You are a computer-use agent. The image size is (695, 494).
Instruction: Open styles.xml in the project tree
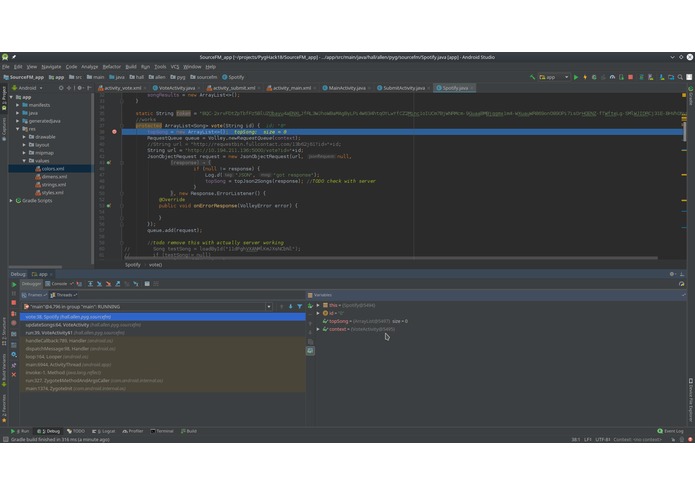tap(52, 193)
